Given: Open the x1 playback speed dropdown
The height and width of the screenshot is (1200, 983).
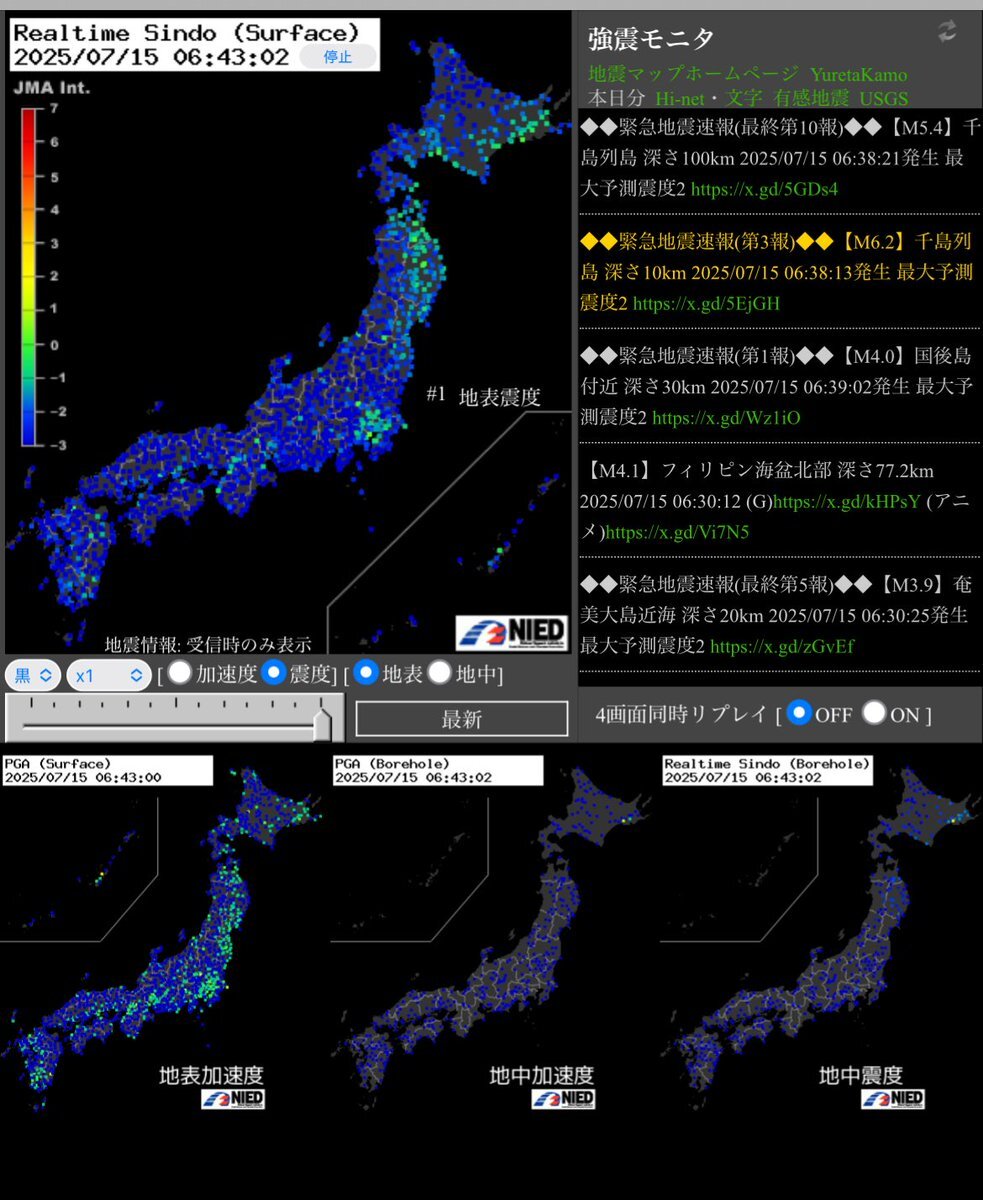Looking at the screenshot, I should [110, 675].
